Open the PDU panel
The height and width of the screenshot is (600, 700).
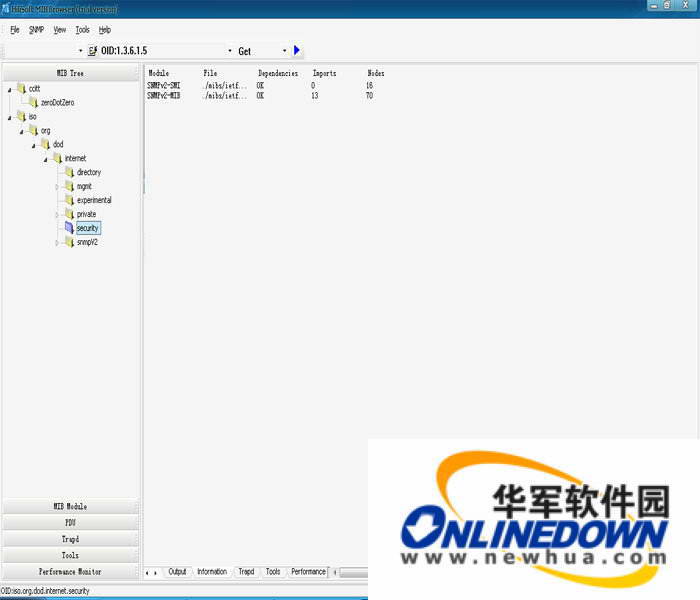pyautogui.click(x=71, y=522)
